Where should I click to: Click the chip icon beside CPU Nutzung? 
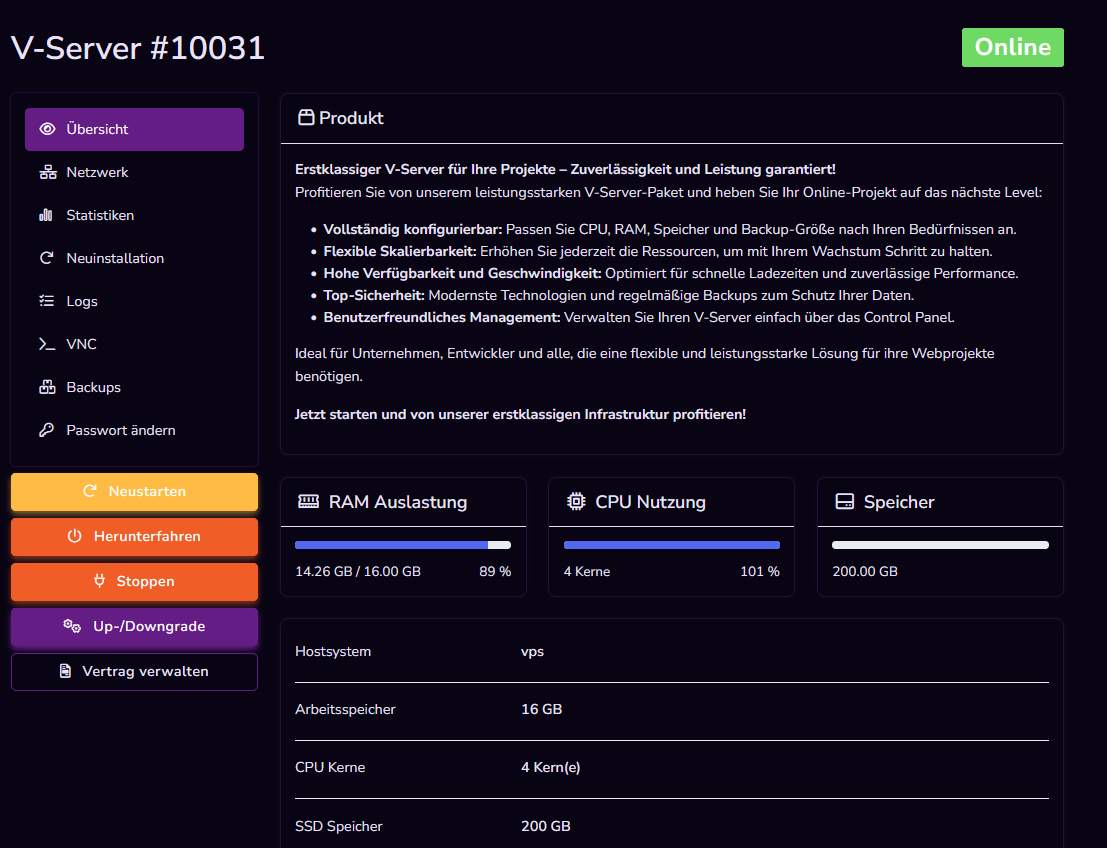click(576, 501)
